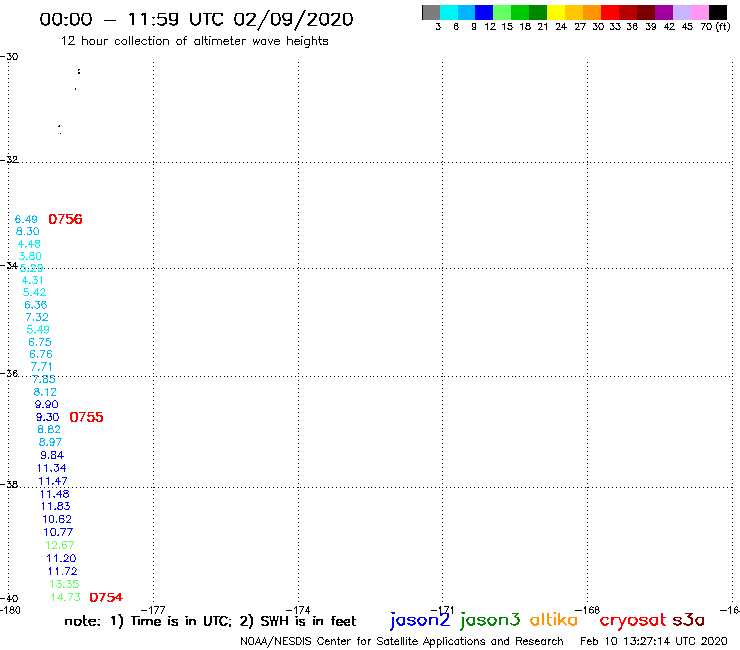Click the 11.48 wave height reading
Screen dimensions: 740x650
click(x=54, y=494)
